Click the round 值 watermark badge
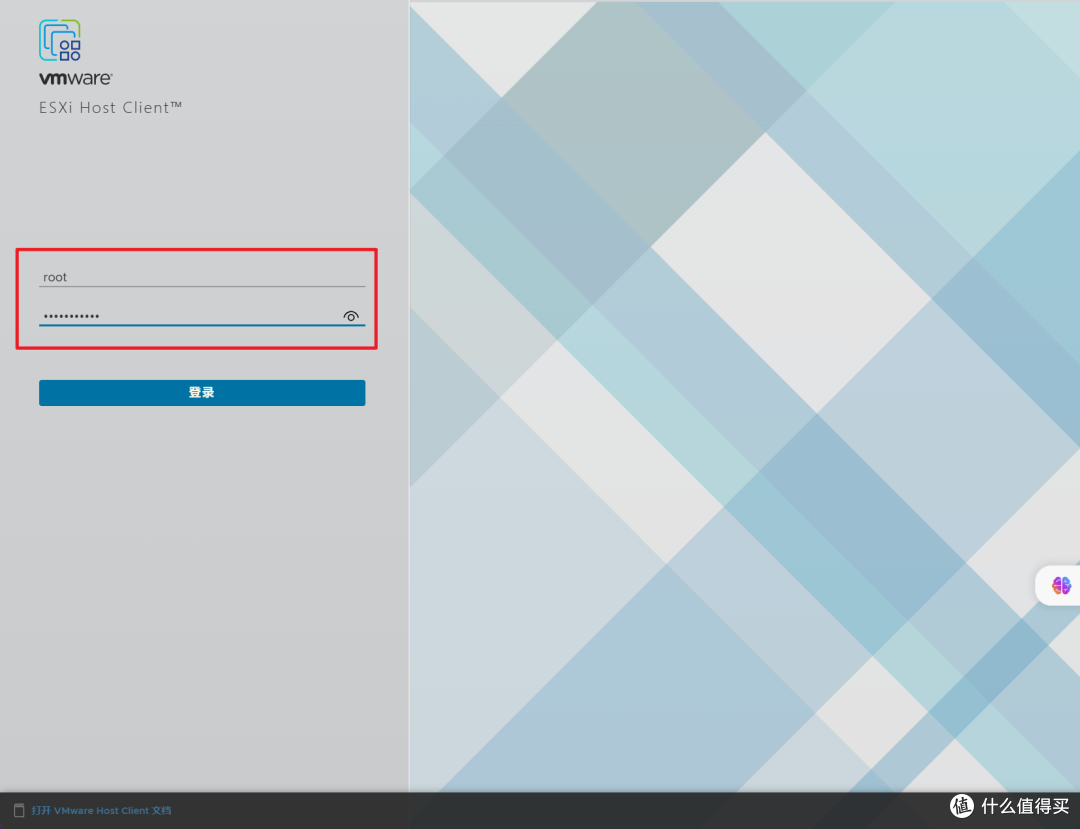 click(x=961, y=806)
